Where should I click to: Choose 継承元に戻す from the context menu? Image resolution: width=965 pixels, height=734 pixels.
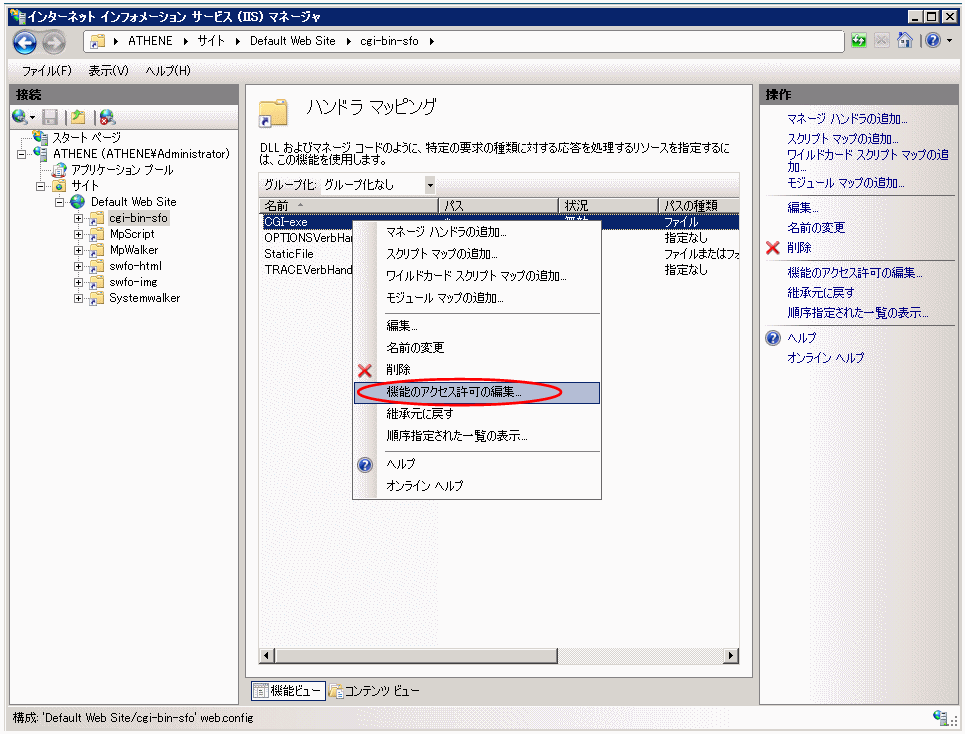coord(419,414)
